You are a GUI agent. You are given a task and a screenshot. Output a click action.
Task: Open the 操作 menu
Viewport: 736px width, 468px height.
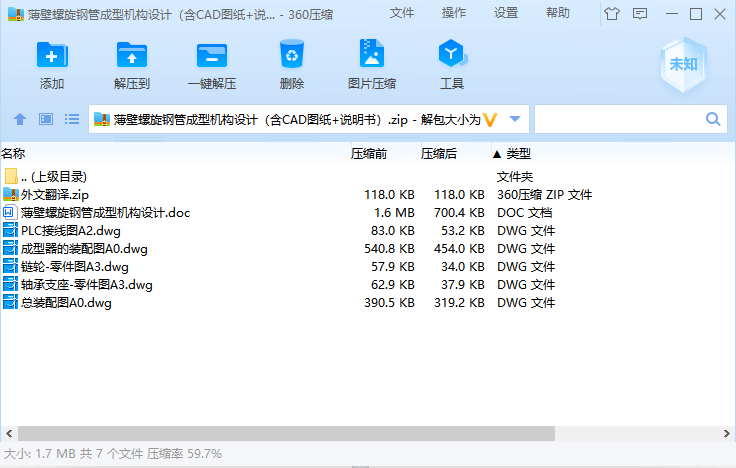(454, 13)
